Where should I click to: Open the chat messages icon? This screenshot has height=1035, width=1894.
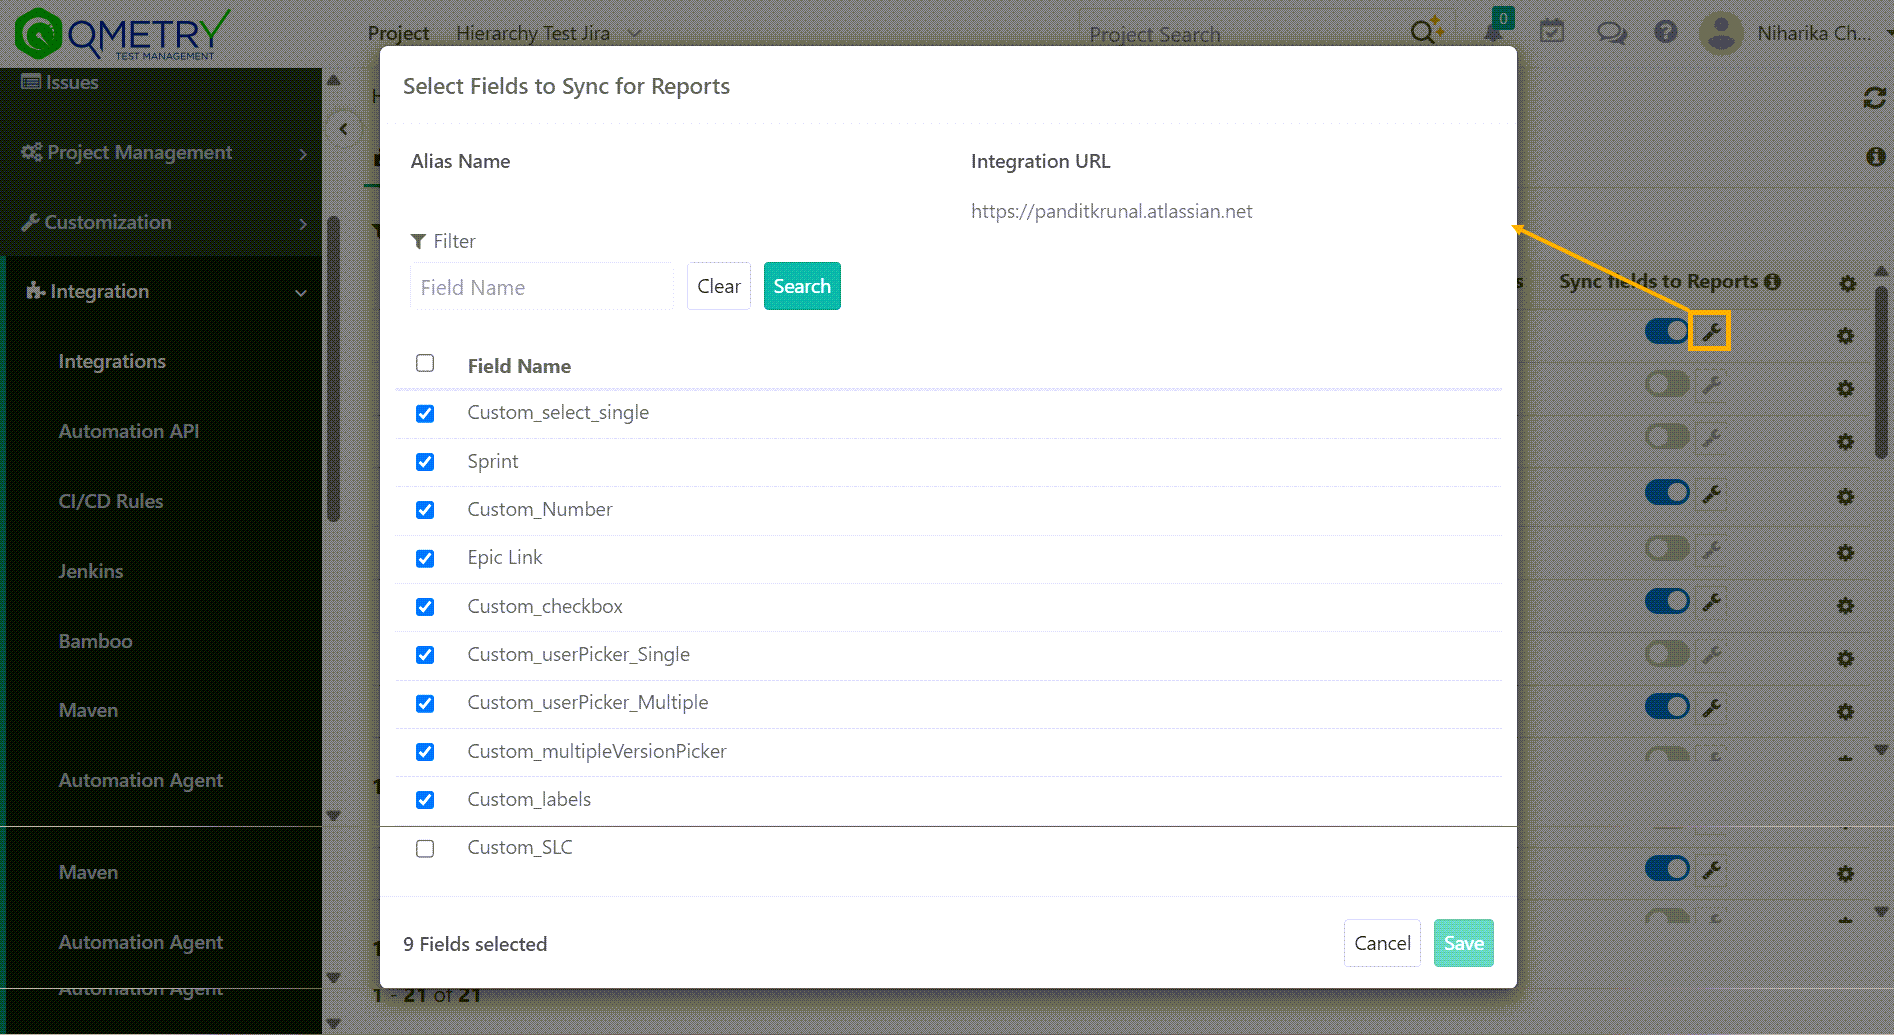1610,31
